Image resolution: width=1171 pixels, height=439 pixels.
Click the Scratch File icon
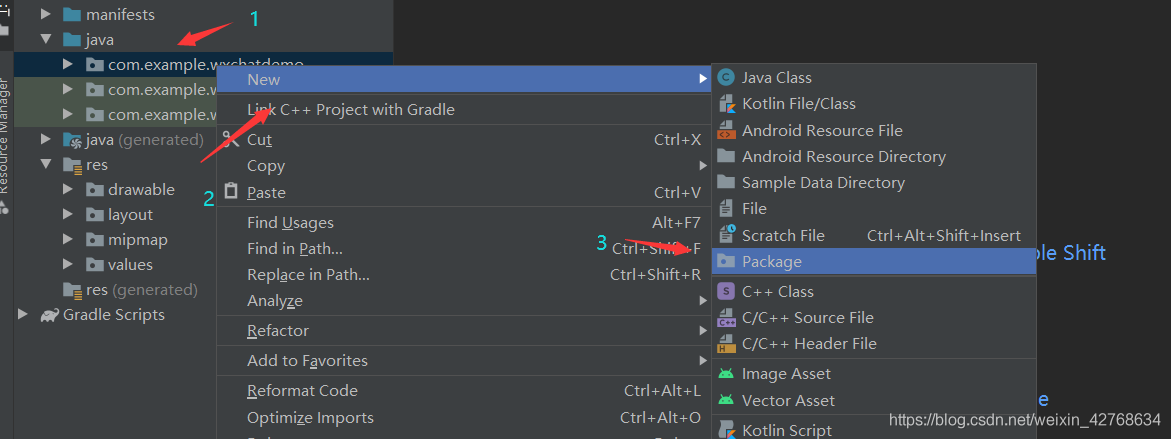click(726, 235)
